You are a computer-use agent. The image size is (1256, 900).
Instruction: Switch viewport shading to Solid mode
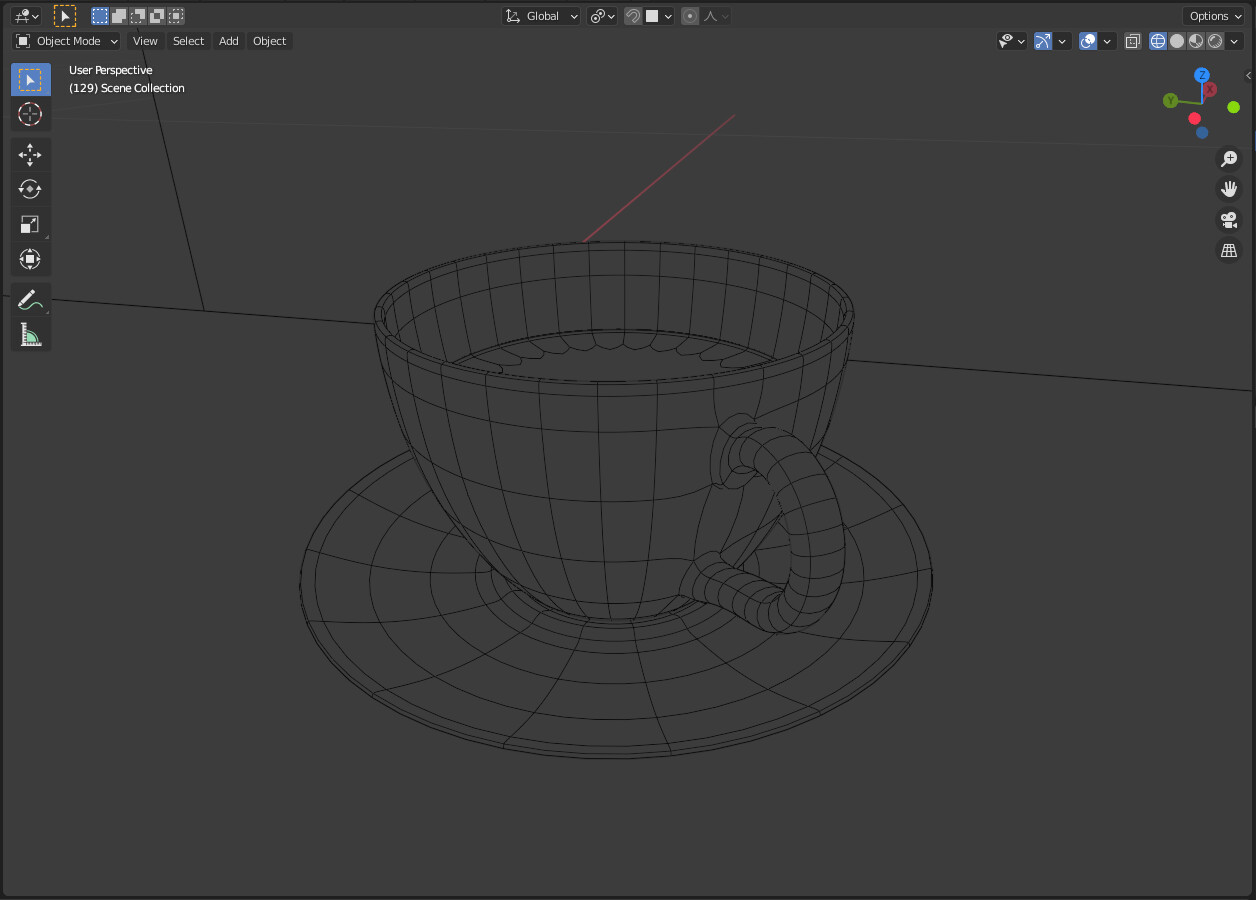tap(1176, 40)
